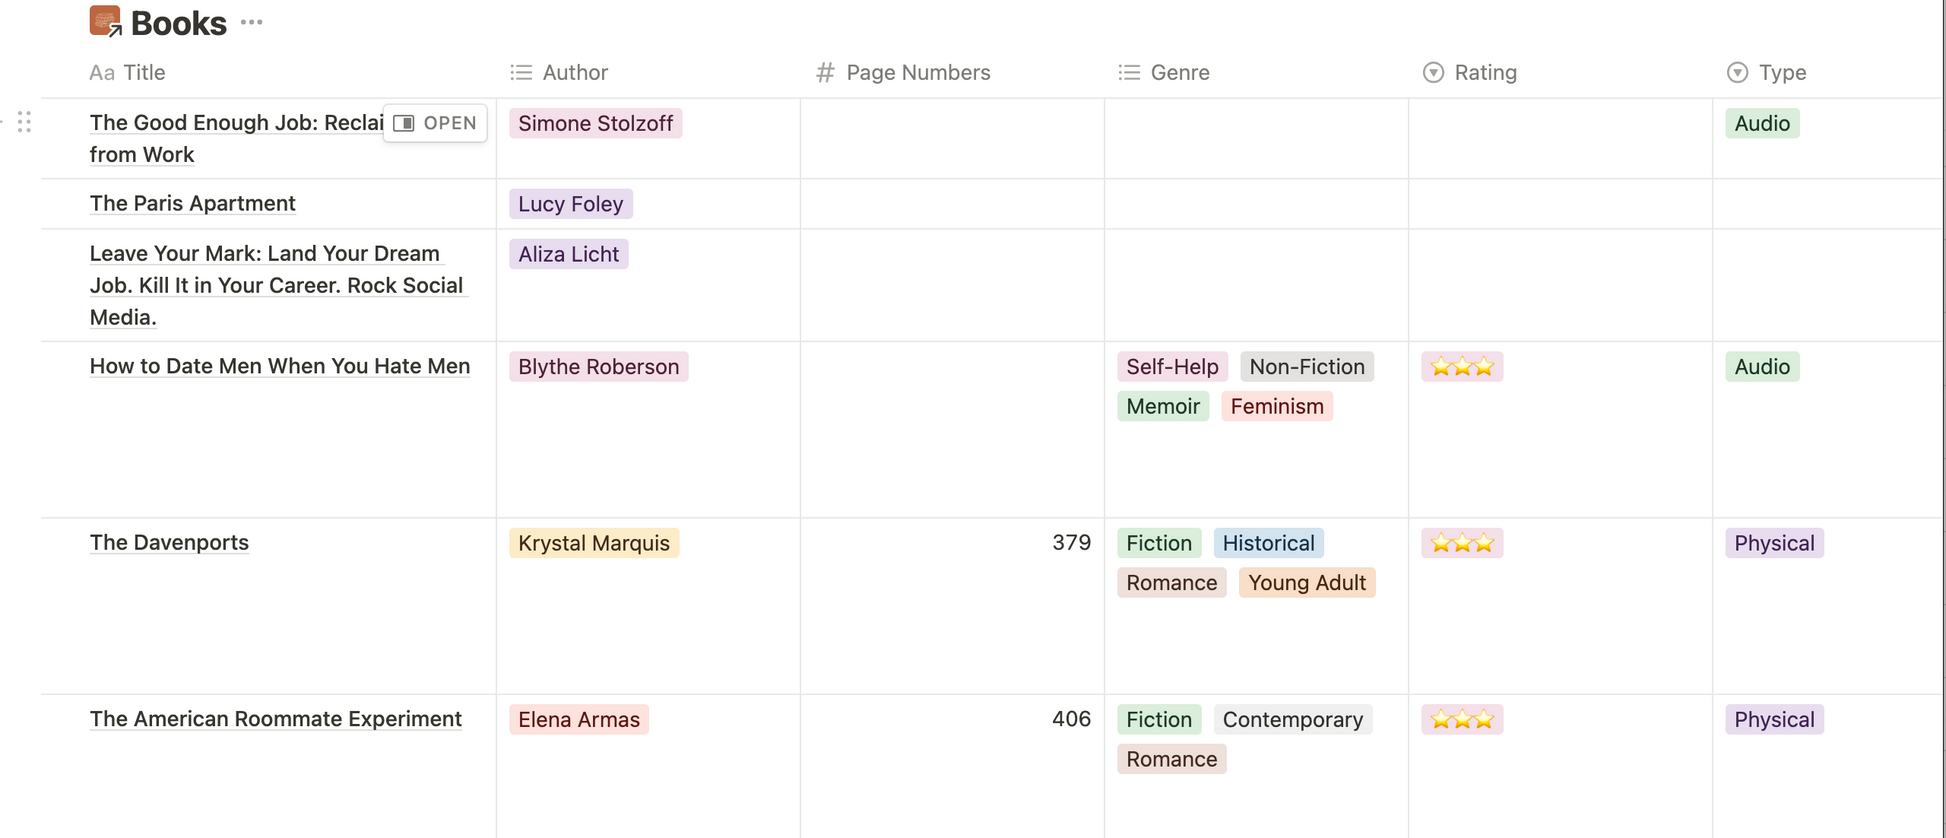Click the Page Numbers hash icon
This screenshot has width=1946, height=838.
pyautogui.click(x=825, y=72)
